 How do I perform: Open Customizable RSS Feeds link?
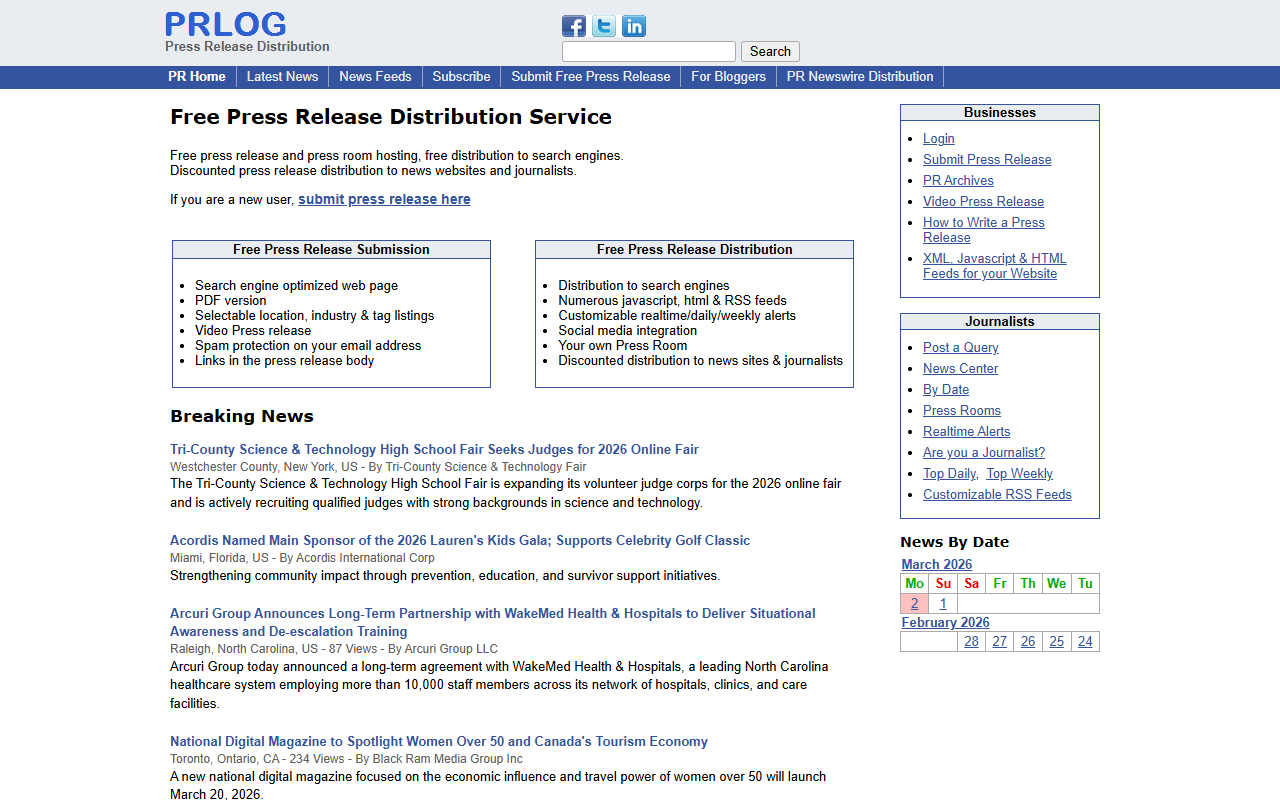(997, 494)
